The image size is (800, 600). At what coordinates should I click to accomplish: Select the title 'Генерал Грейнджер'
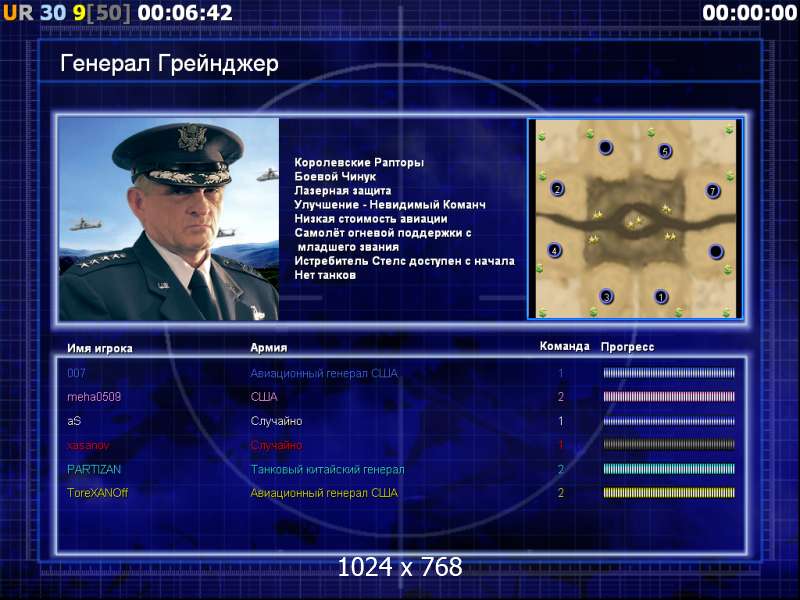169,64
